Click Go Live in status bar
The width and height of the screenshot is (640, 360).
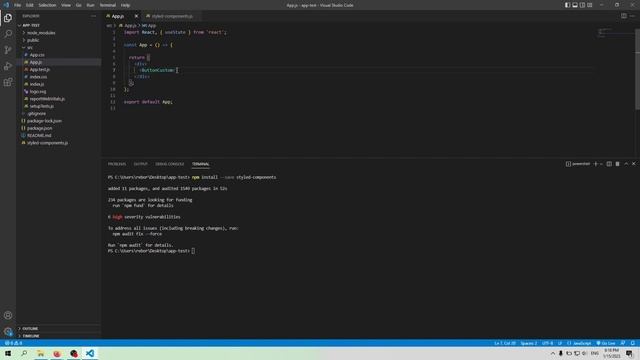tap(606, 343)
